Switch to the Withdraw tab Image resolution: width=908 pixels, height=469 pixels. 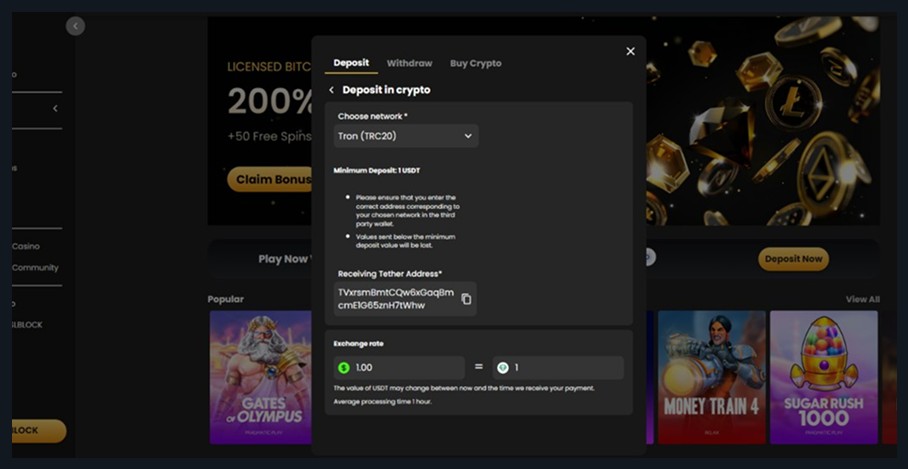[x=409, y=63]
